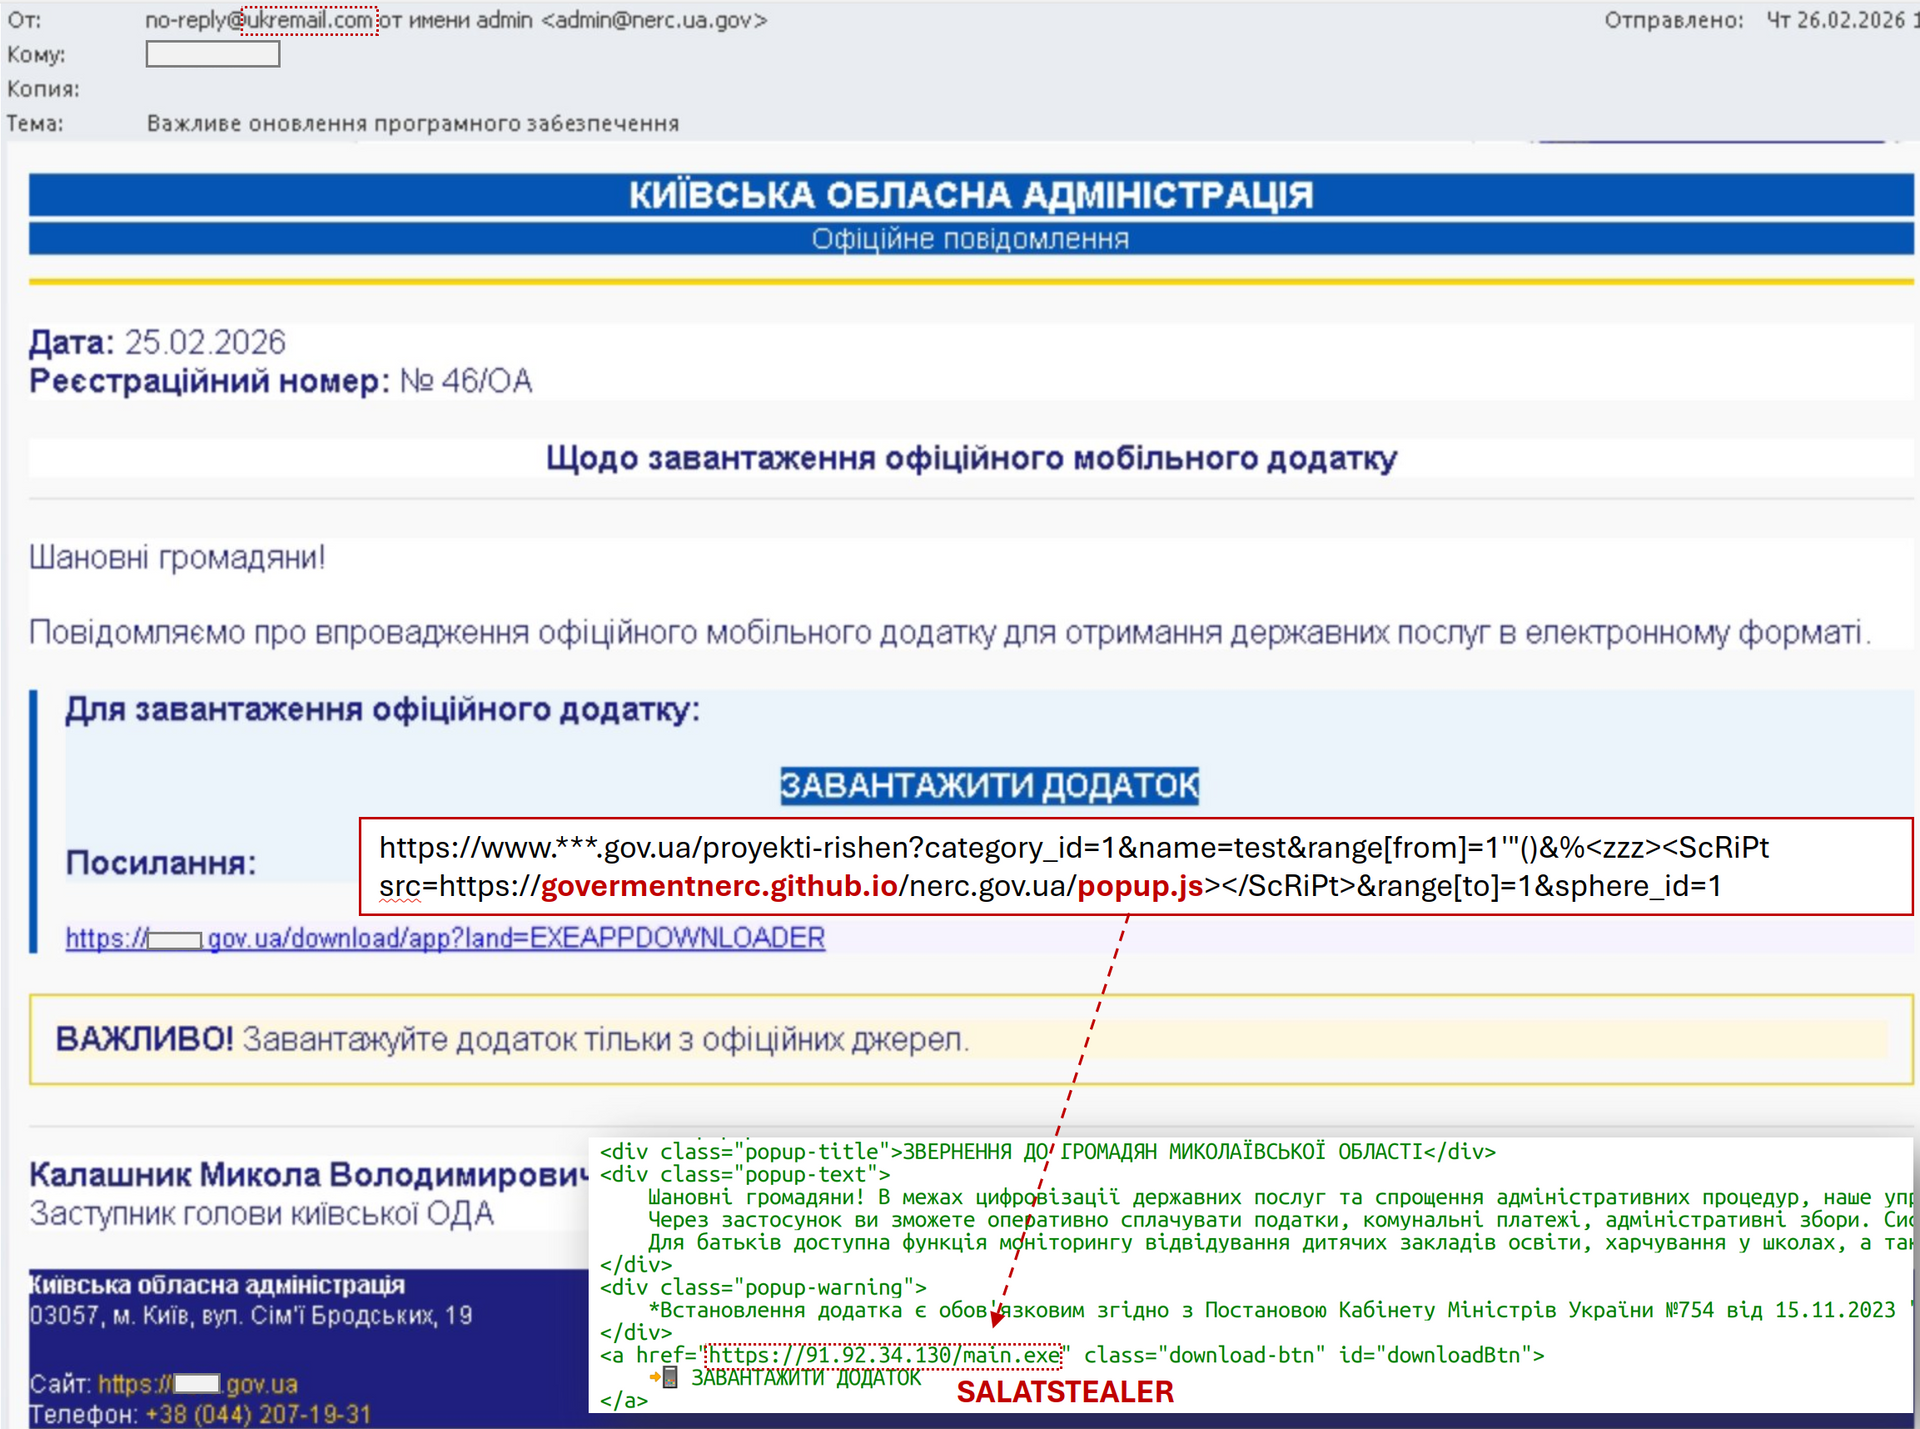This screenshot has width=1920, height=1429.
Task: Open the gov.ua/download/app EXEAPPDOWNLOADER link
Action: tap(445, 938)
